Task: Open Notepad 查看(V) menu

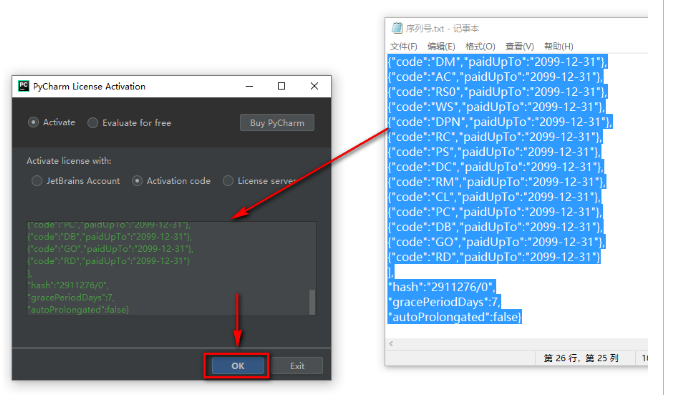Action: tap(520, 46)
